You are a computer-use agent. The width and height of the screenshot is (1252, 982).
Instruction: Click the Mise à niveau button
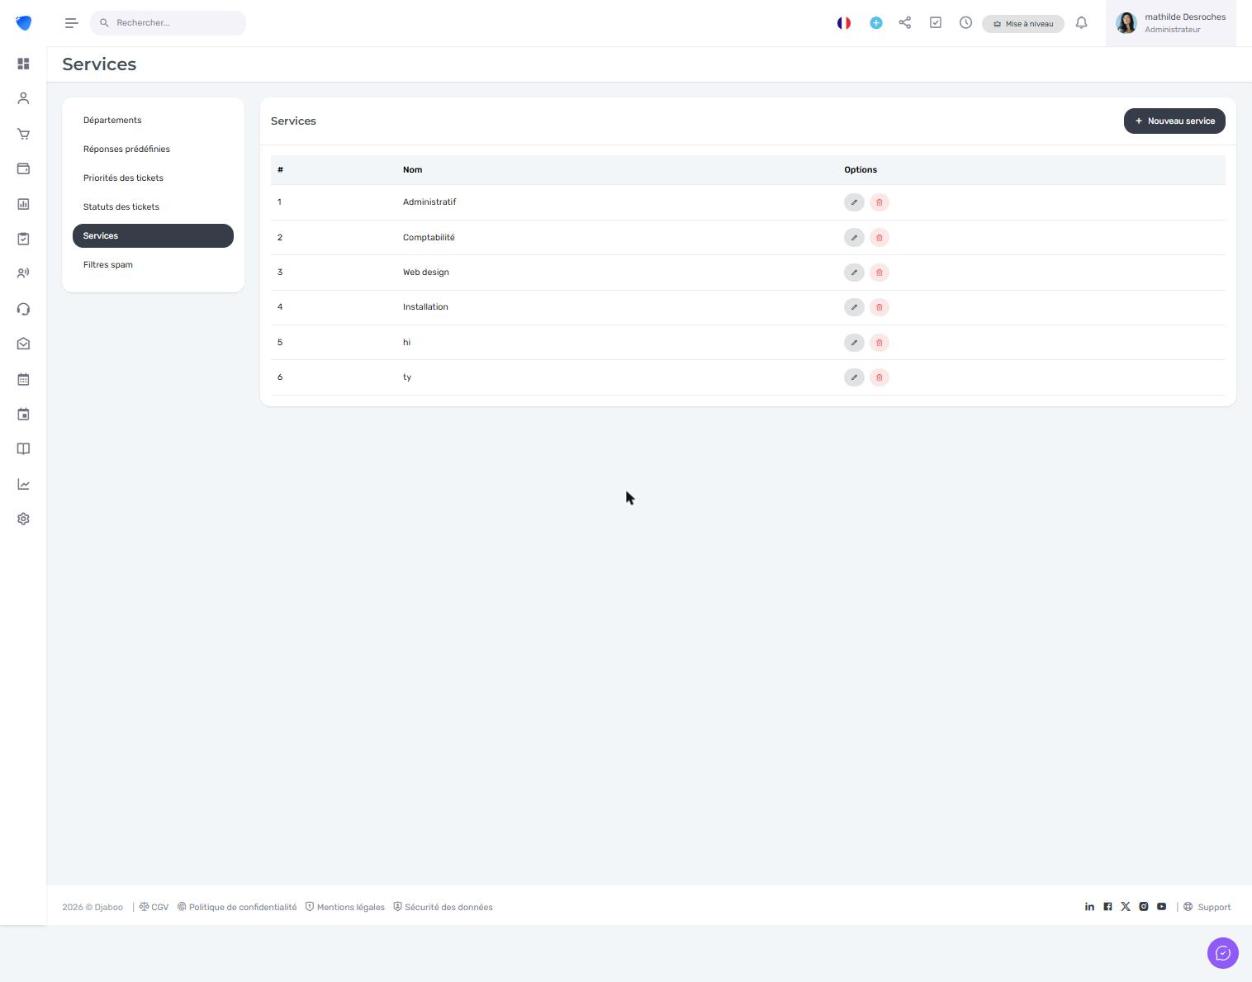tap(1023, 23)
